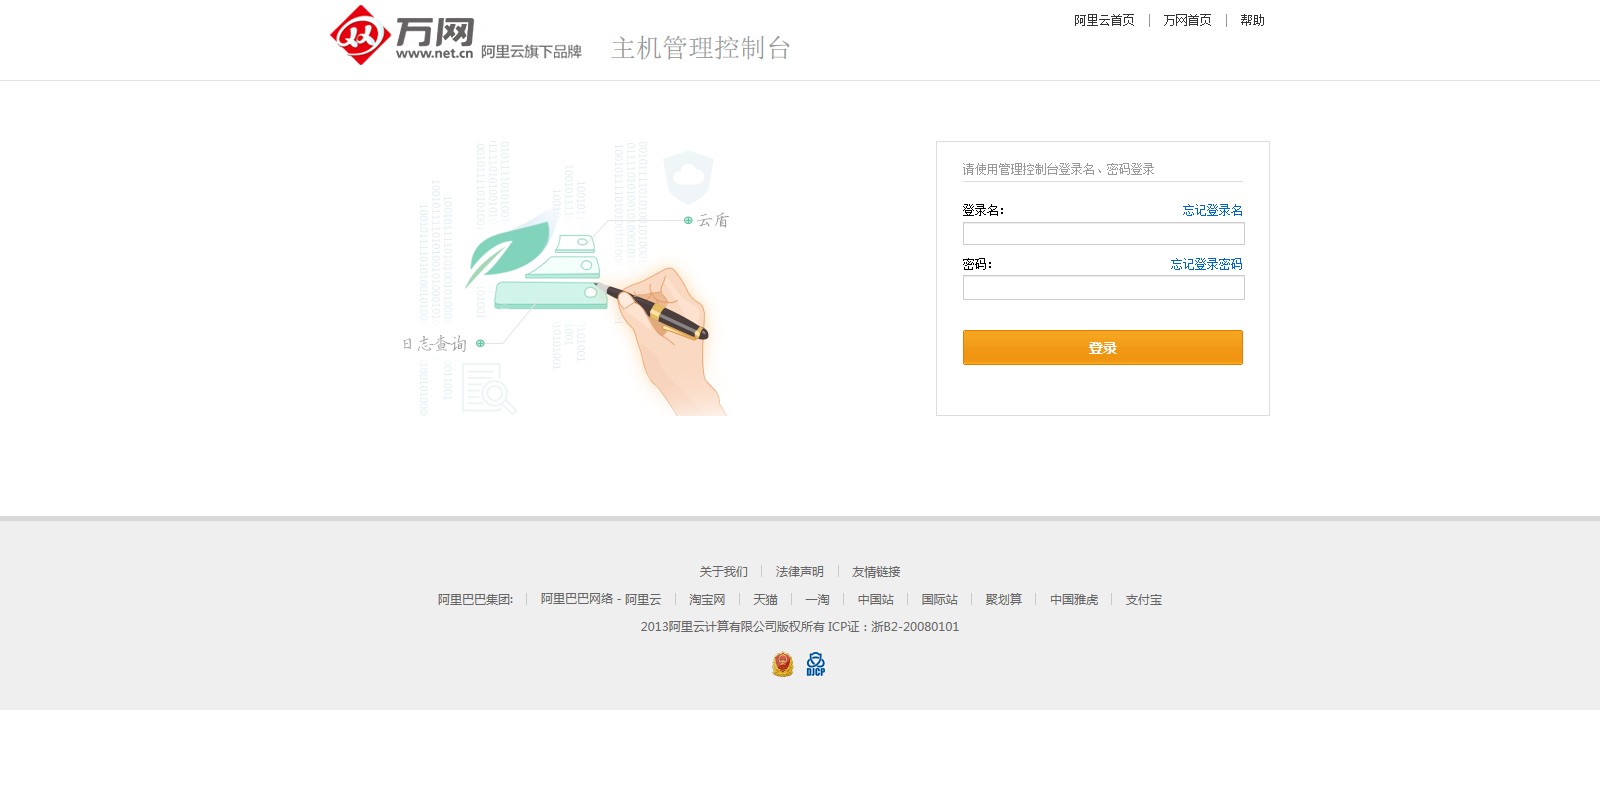1600x805 pixels.
Task: Open 友情链接 footer link
Action: click(x=876, y=572)
